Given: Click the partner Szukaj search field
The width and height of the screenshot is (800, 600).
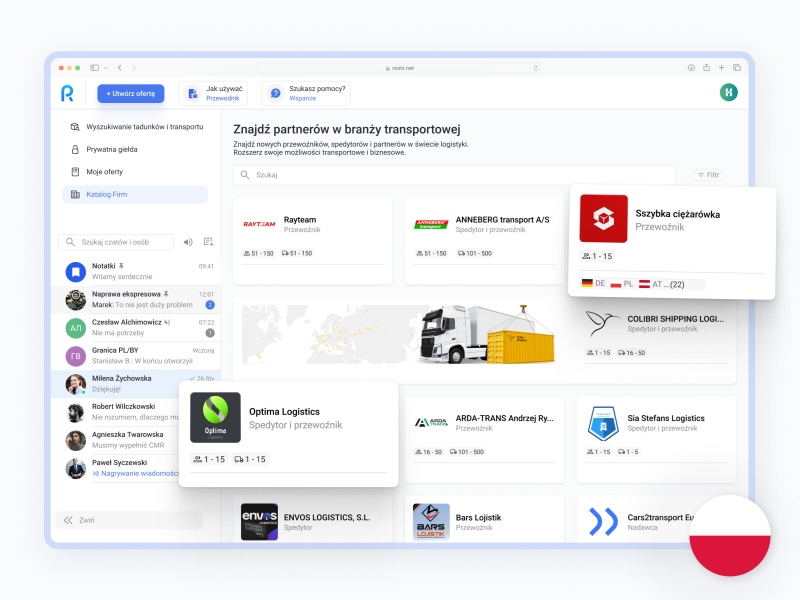Looking at the screenshot, I should 455,174.
